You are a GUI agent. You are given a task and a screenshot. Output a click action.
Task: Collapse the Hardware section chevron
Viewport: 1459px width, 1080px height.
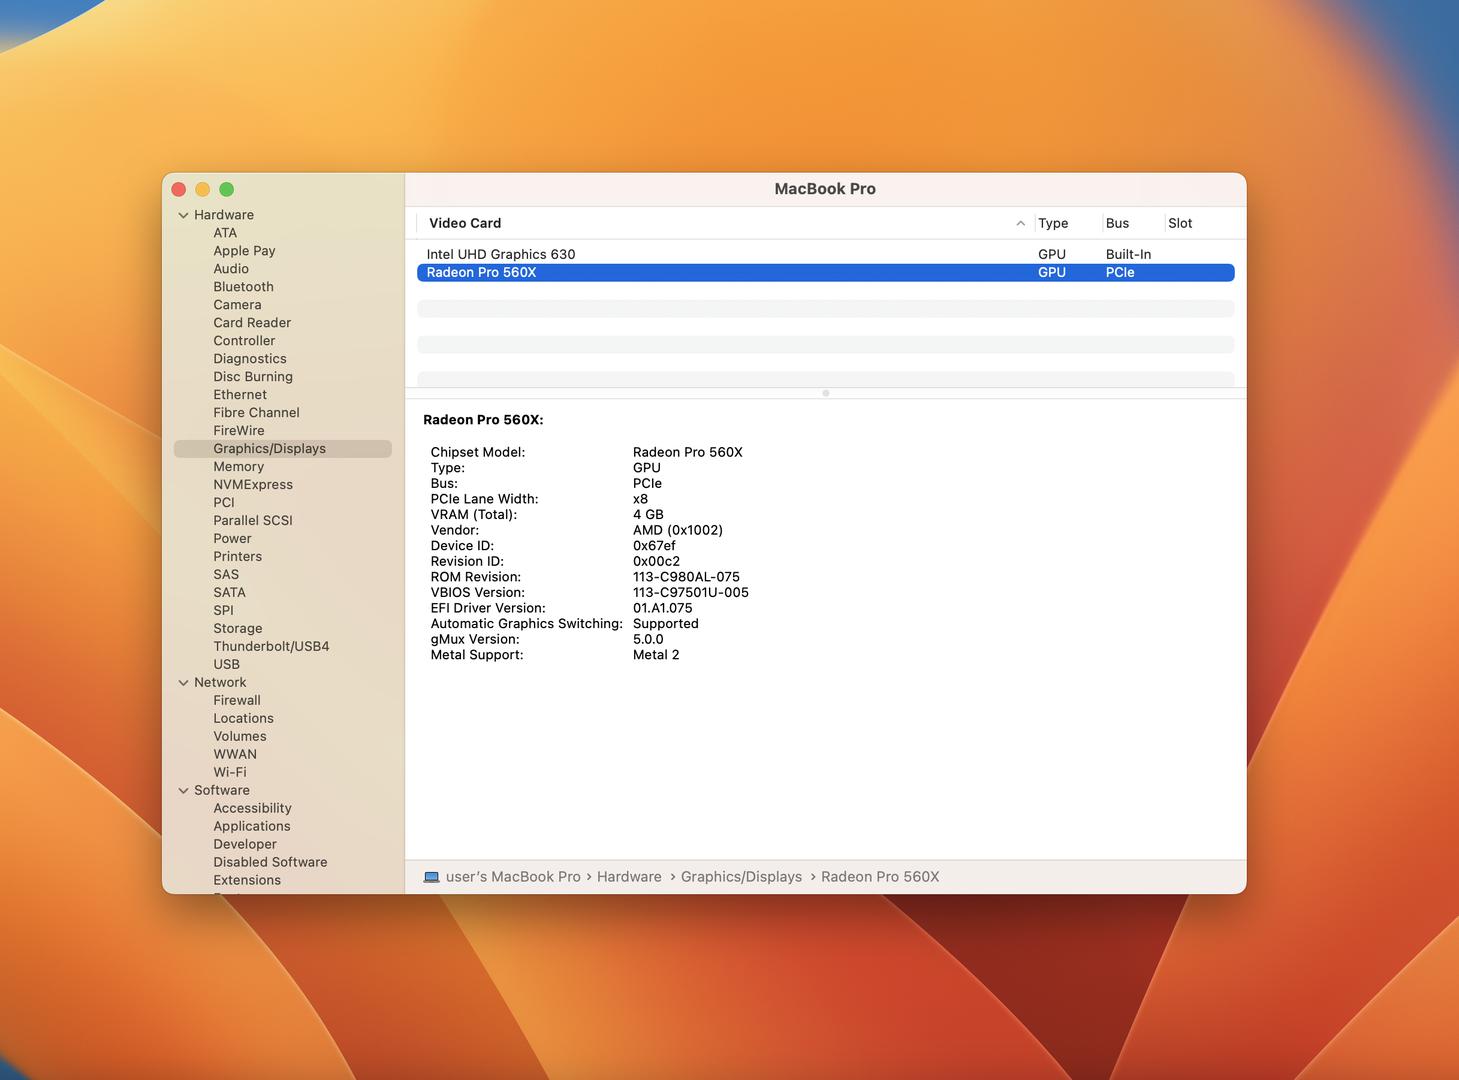point(183,215)
